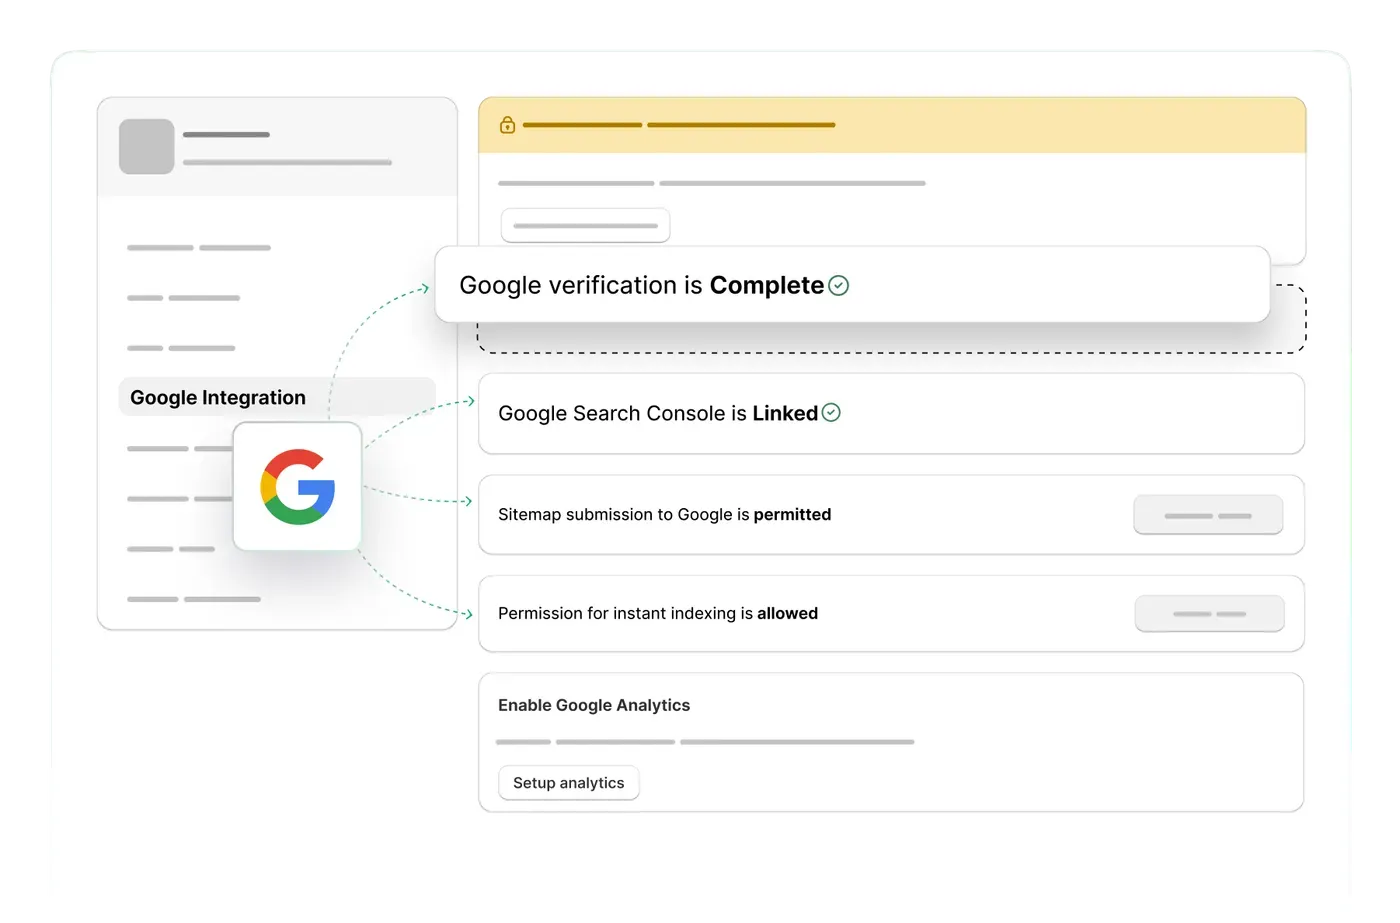Click the Setup analytics button
The height and width of the screenshot is (923, 1400).
(568, 783)
